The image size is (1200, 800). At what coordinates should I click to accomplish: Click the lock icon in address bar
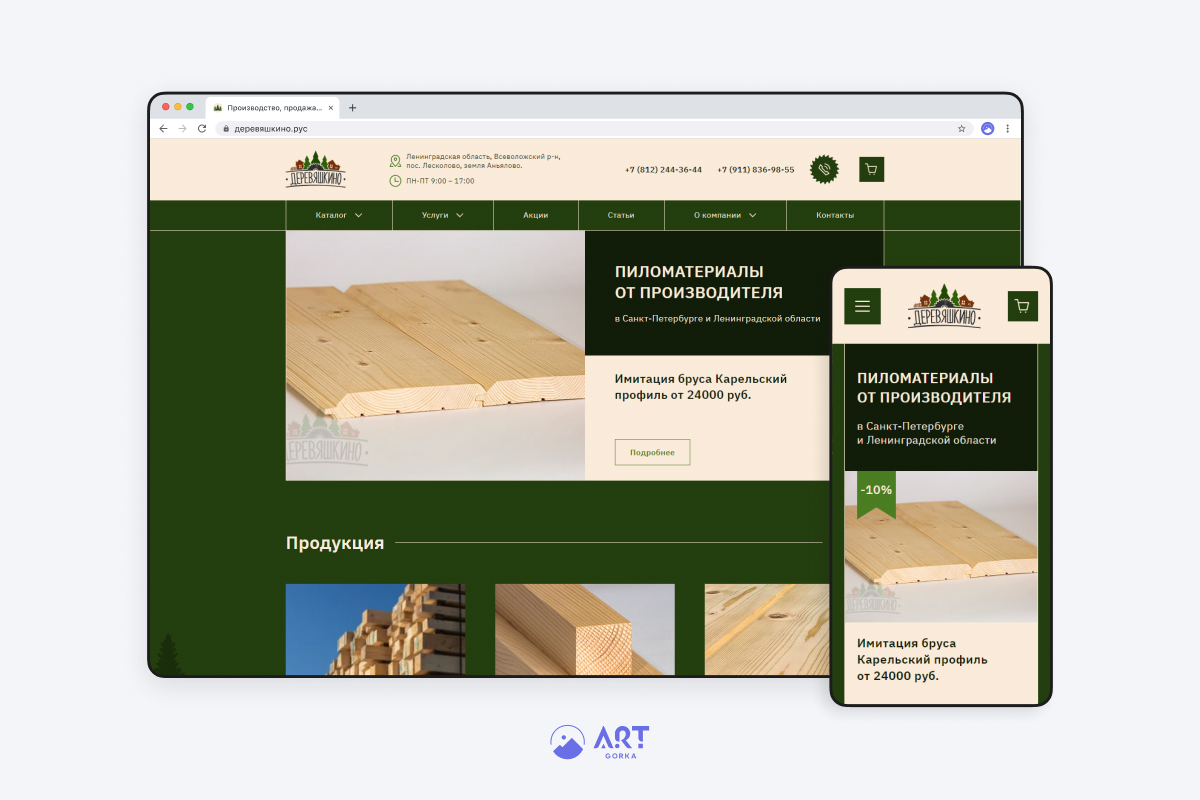click(x=226, y=128)
